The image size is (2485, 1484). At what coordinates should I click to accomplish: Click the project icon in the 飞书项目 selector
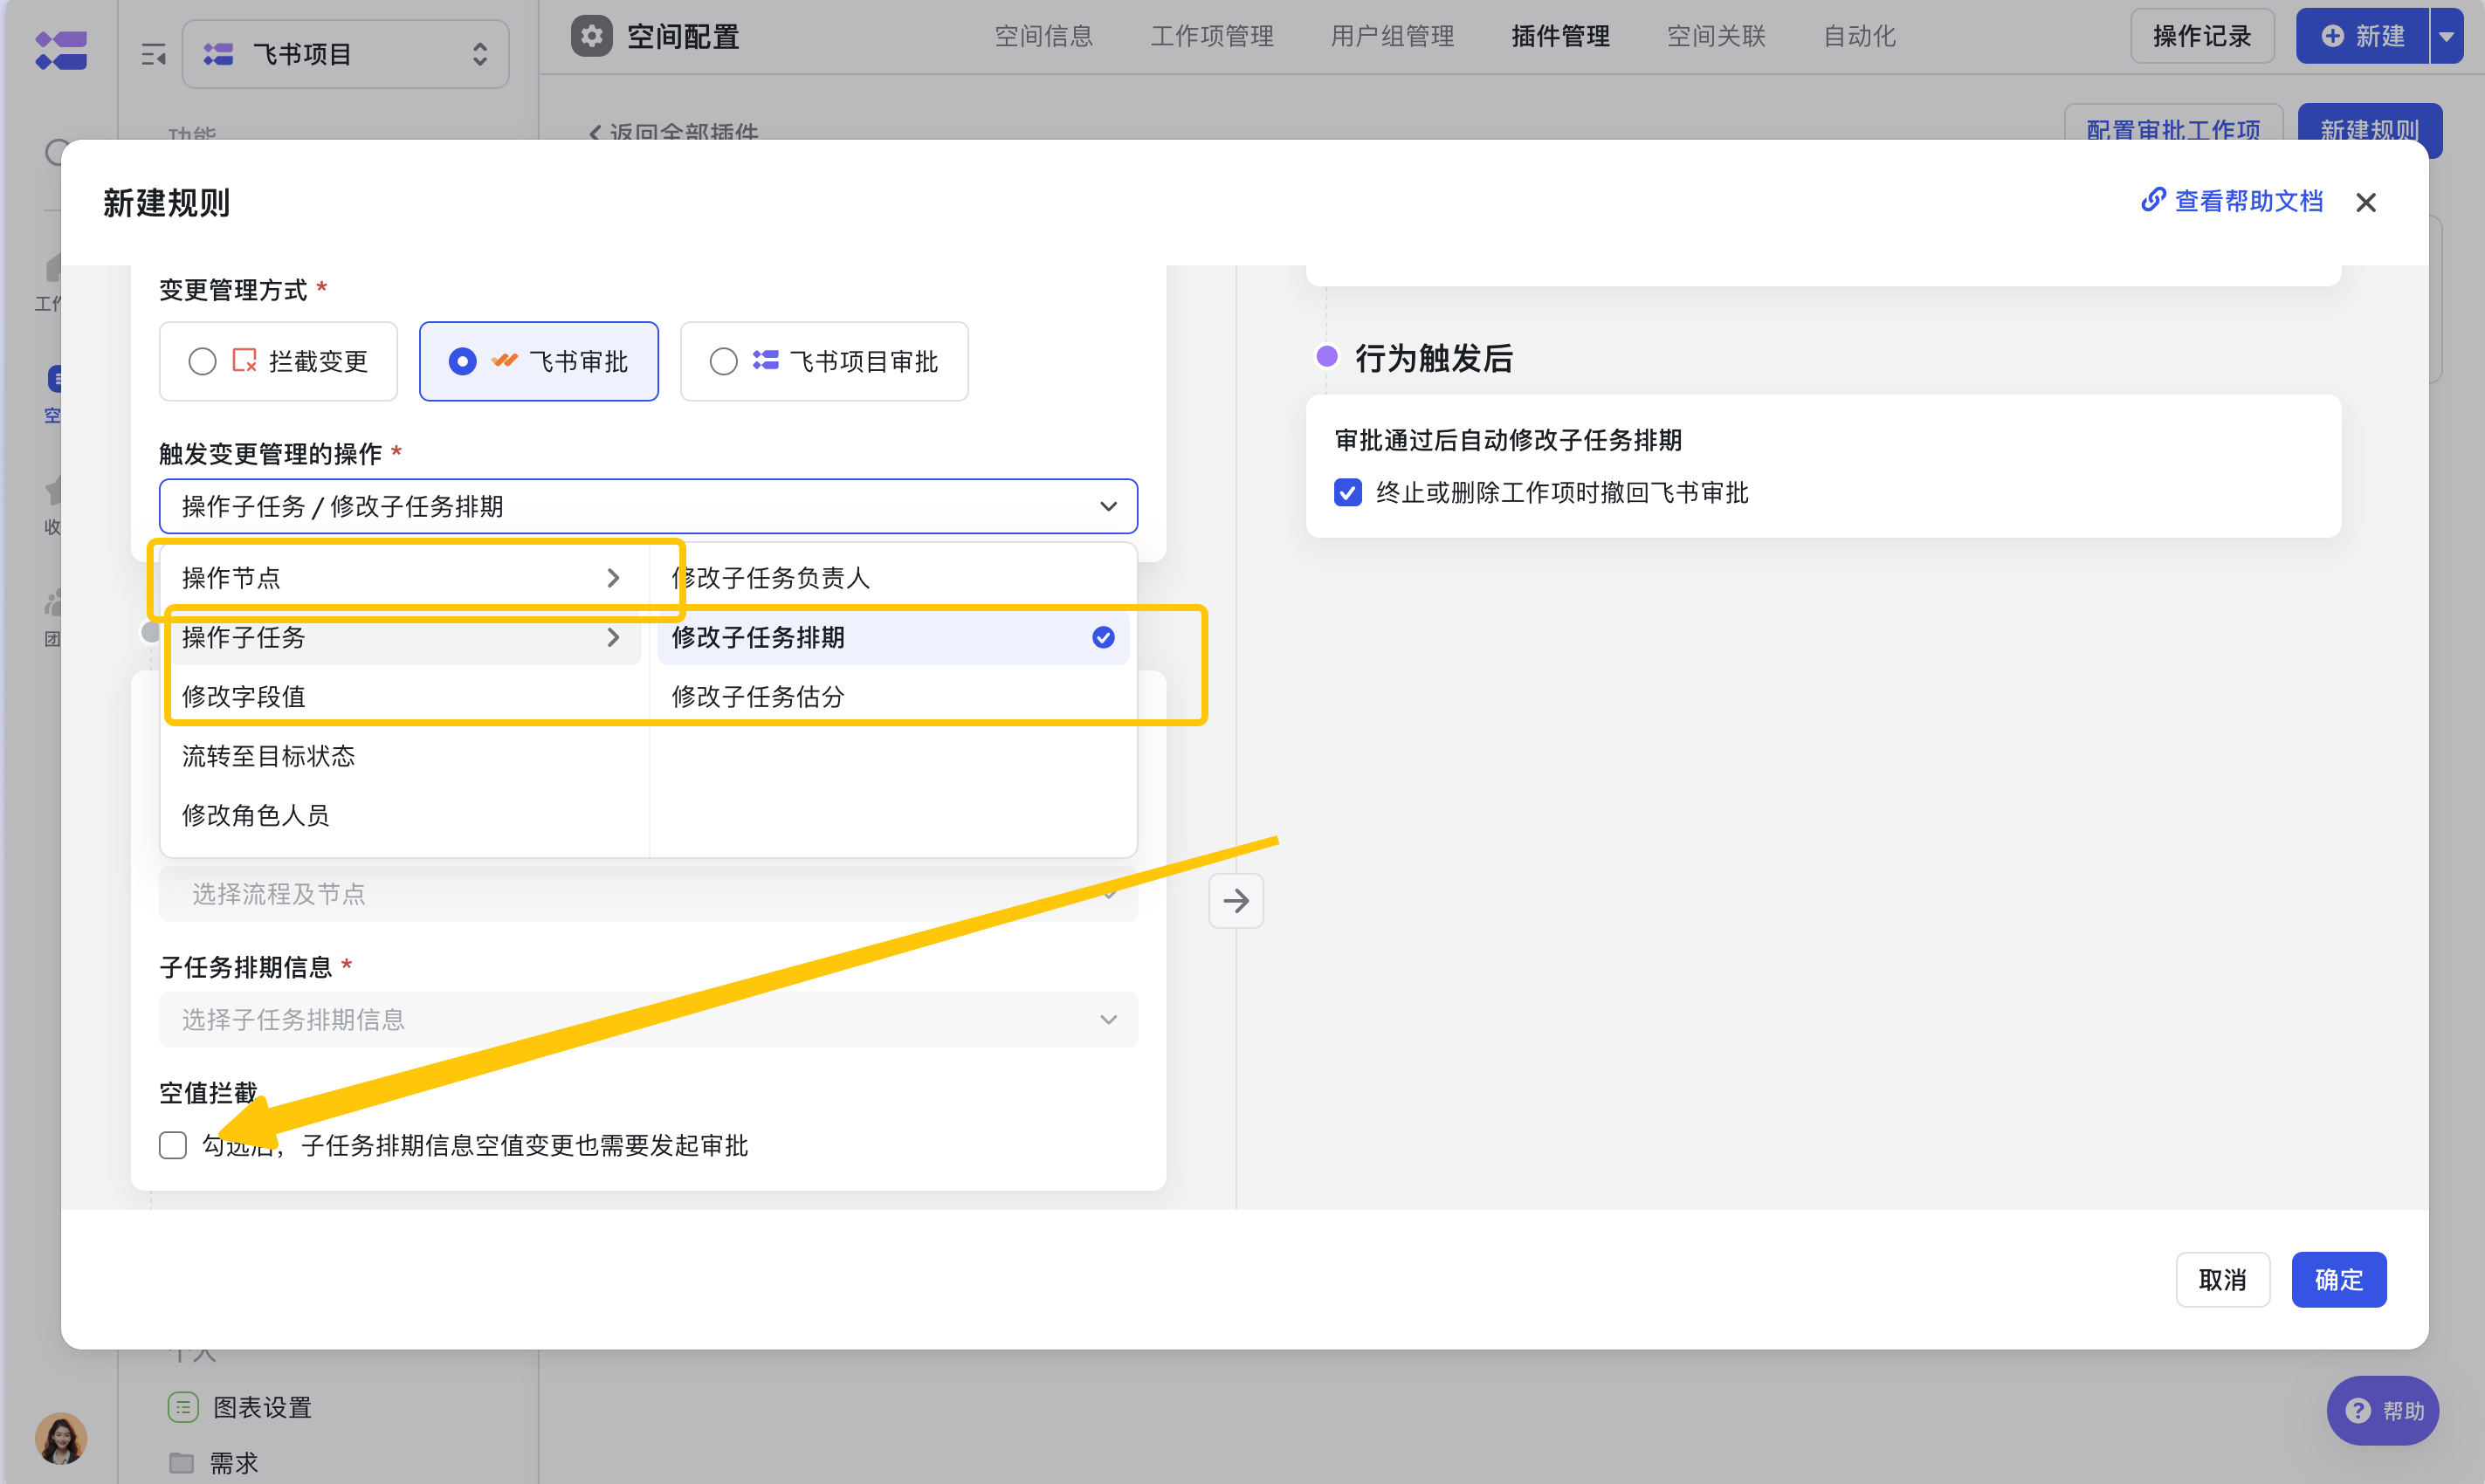pos(218,54)
